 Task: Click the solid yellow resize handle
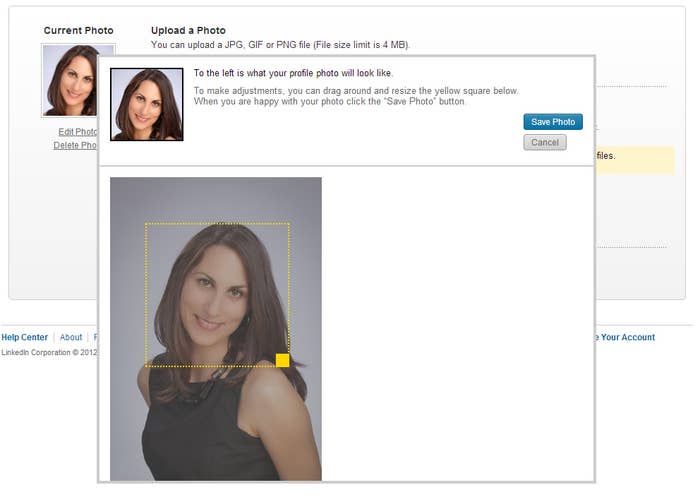tap(283, 360)
